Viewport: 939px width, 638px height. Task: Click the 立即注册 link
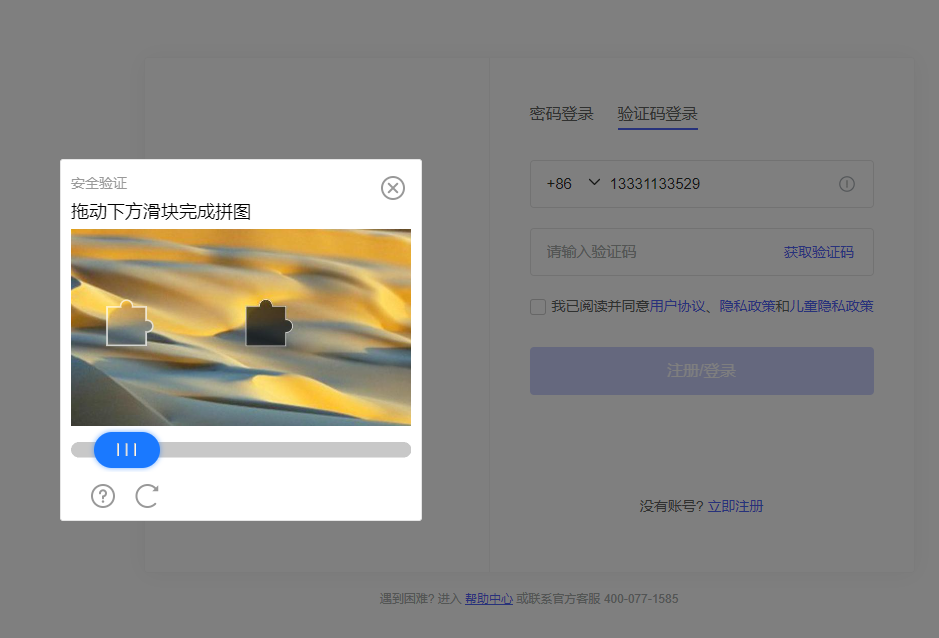(x=735, y=506)
